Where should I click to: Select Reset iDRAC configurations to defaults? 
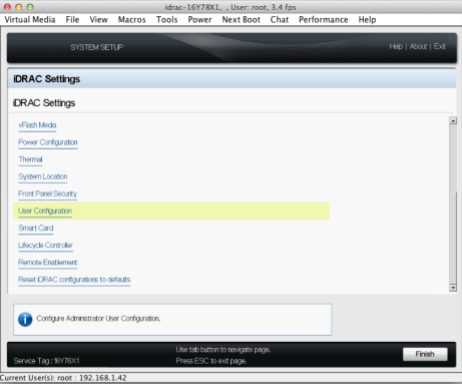[x=74, y=280]
